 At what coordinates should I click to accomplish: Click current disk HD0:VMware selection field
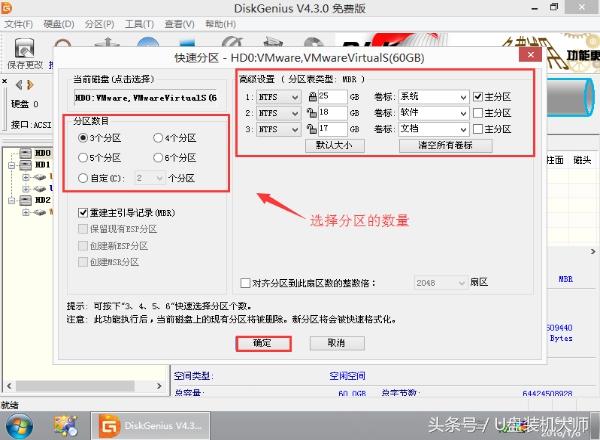point(146,98)
